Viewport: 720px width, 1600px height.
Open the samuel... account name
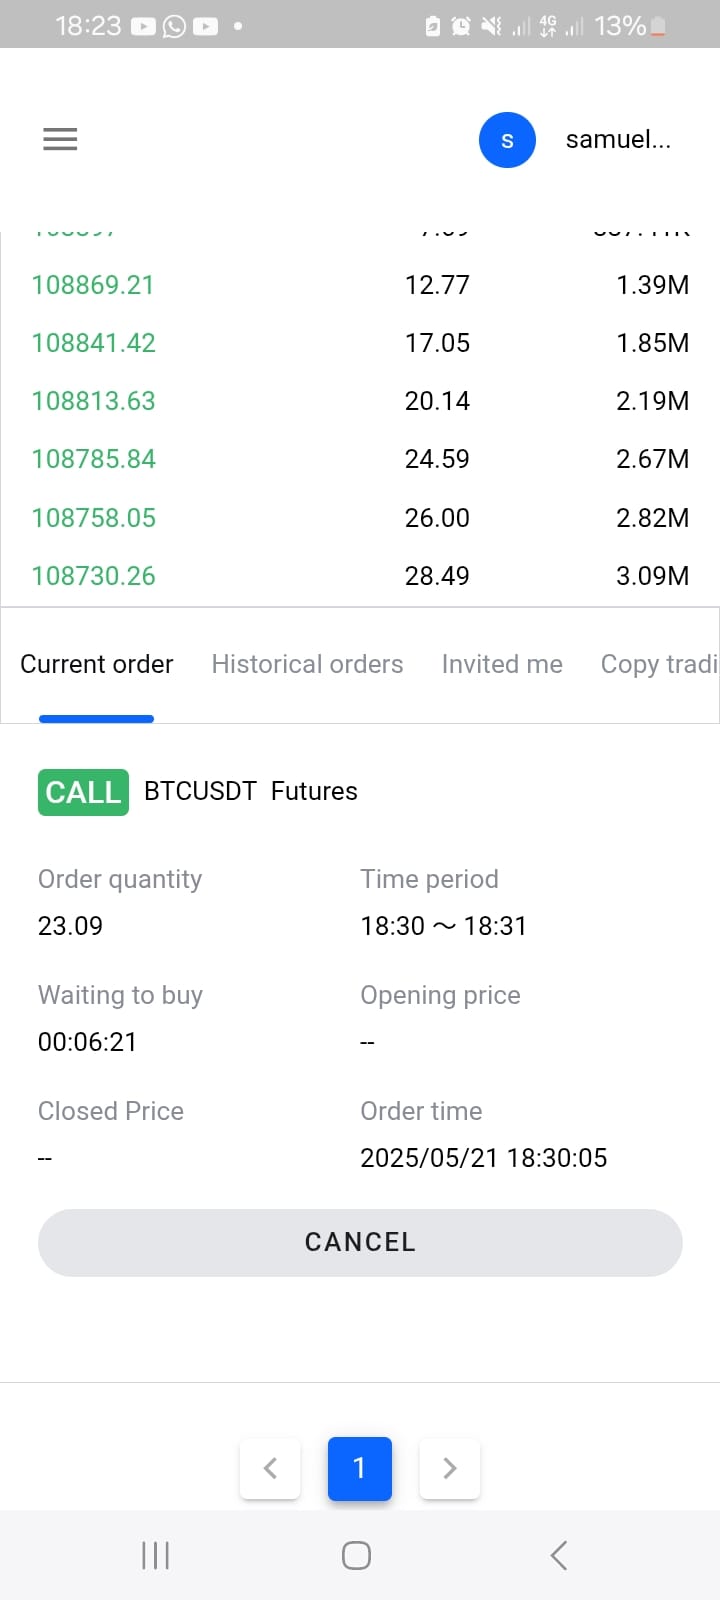coord(618,140)
